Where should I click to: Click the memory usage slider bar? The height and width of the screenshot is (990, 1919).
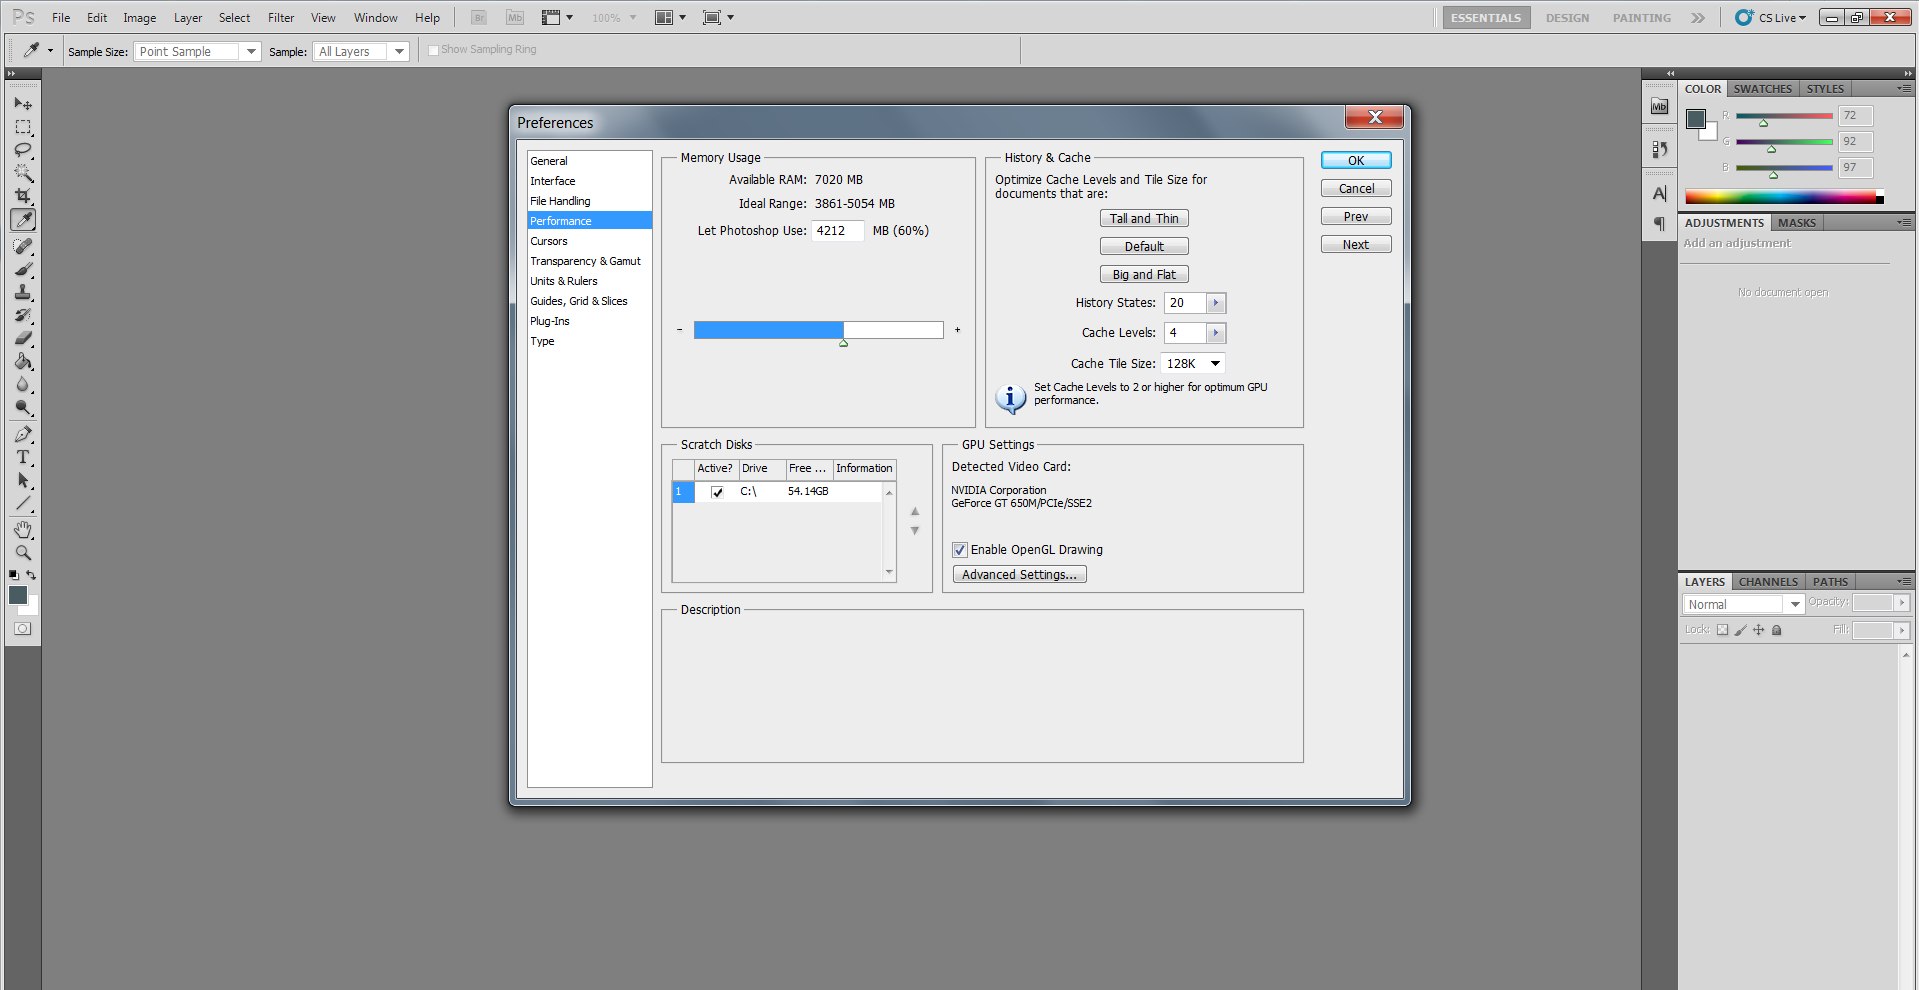pyautogui.click(x=818, y=330)
